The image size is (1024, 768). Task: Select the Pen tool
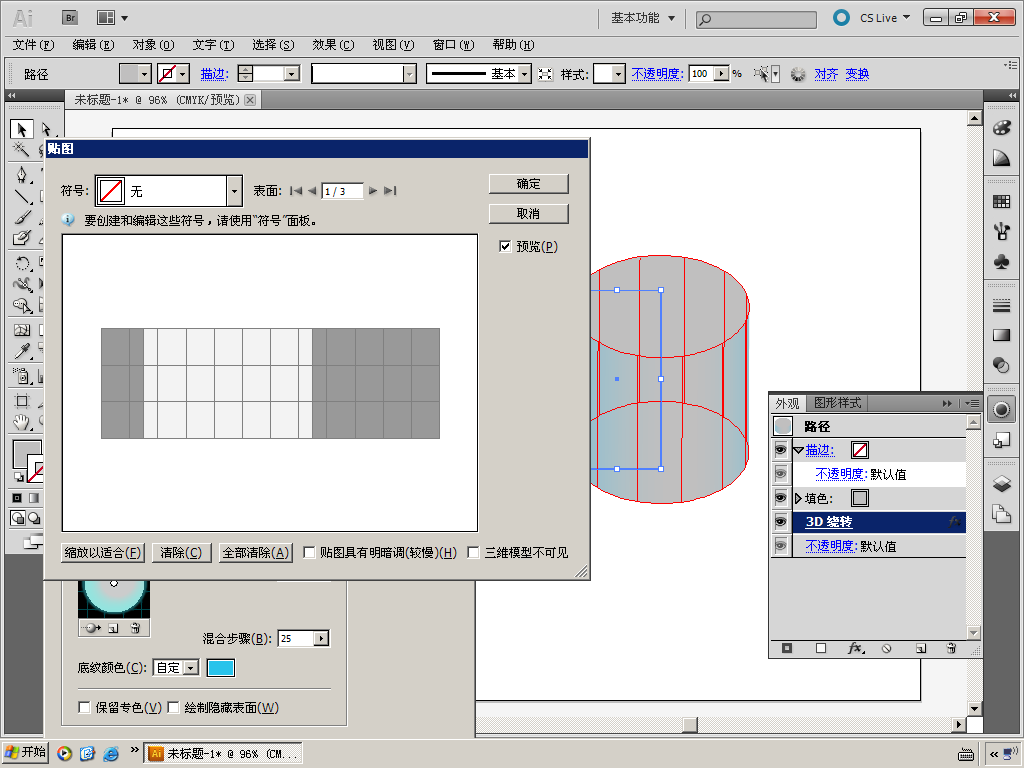tap(22, 174)
